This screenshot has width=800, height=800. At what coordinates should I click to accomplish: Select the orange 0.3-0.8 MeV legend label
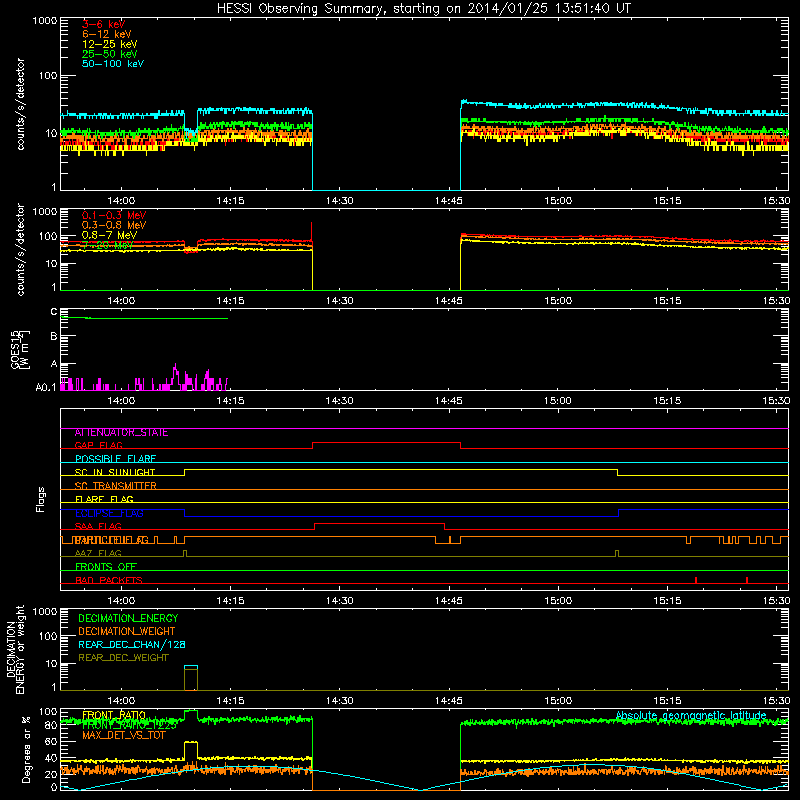(x=114, y=225)
